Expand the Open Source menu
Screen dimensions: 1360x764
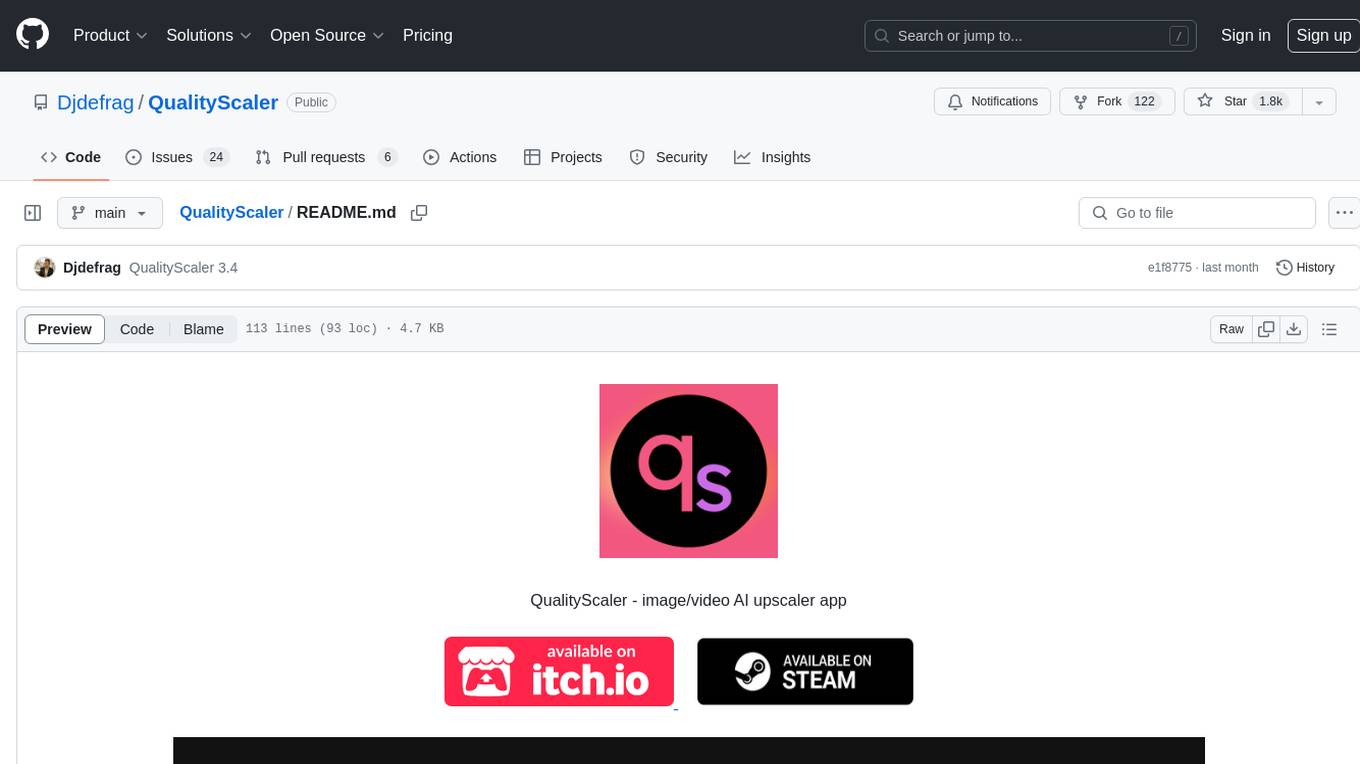click(x=327, y=35)
